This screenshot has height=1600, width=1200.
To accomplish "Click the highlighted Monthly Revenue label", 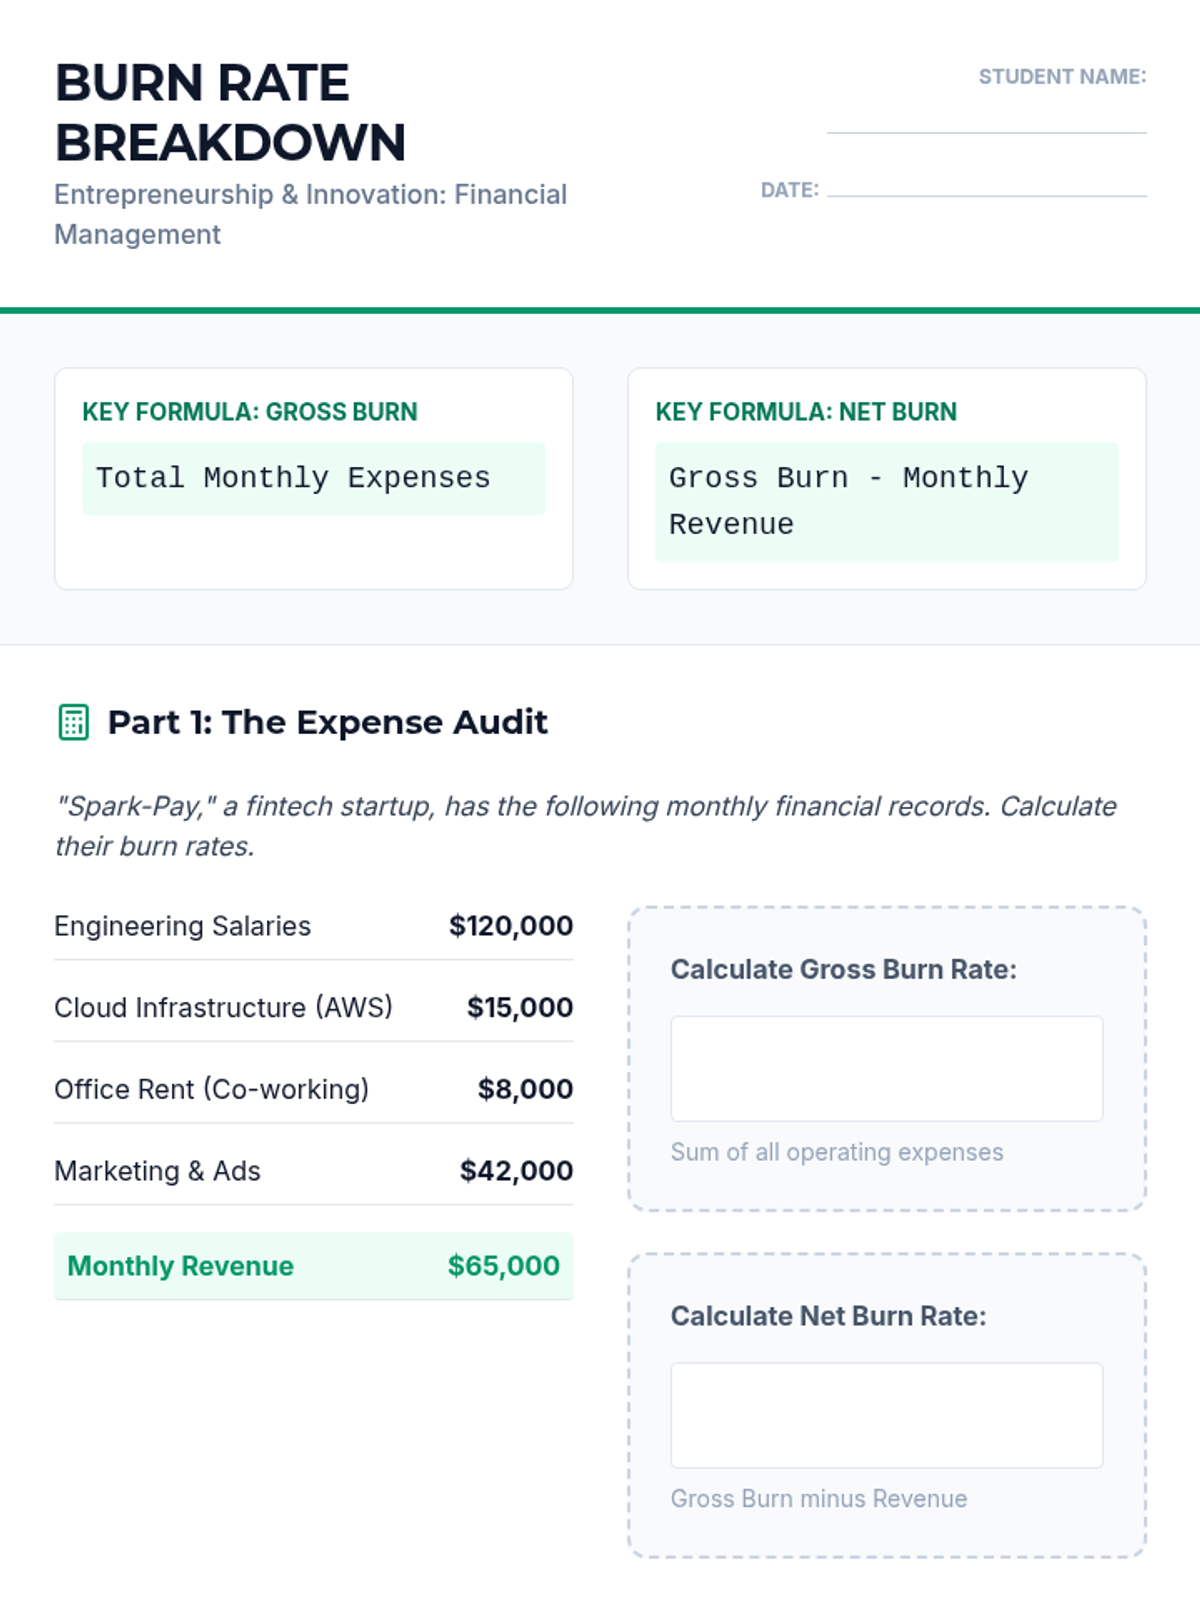I will (x=180, y=1266).
